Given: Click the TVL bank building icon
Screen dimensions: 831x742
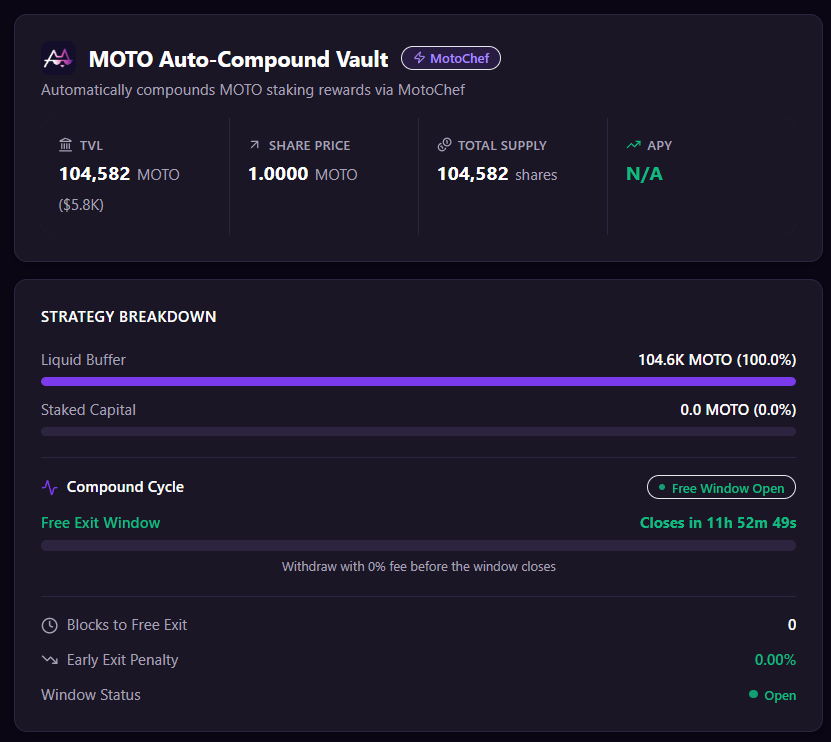Looking at the screenshot, I should coord(65,145).
